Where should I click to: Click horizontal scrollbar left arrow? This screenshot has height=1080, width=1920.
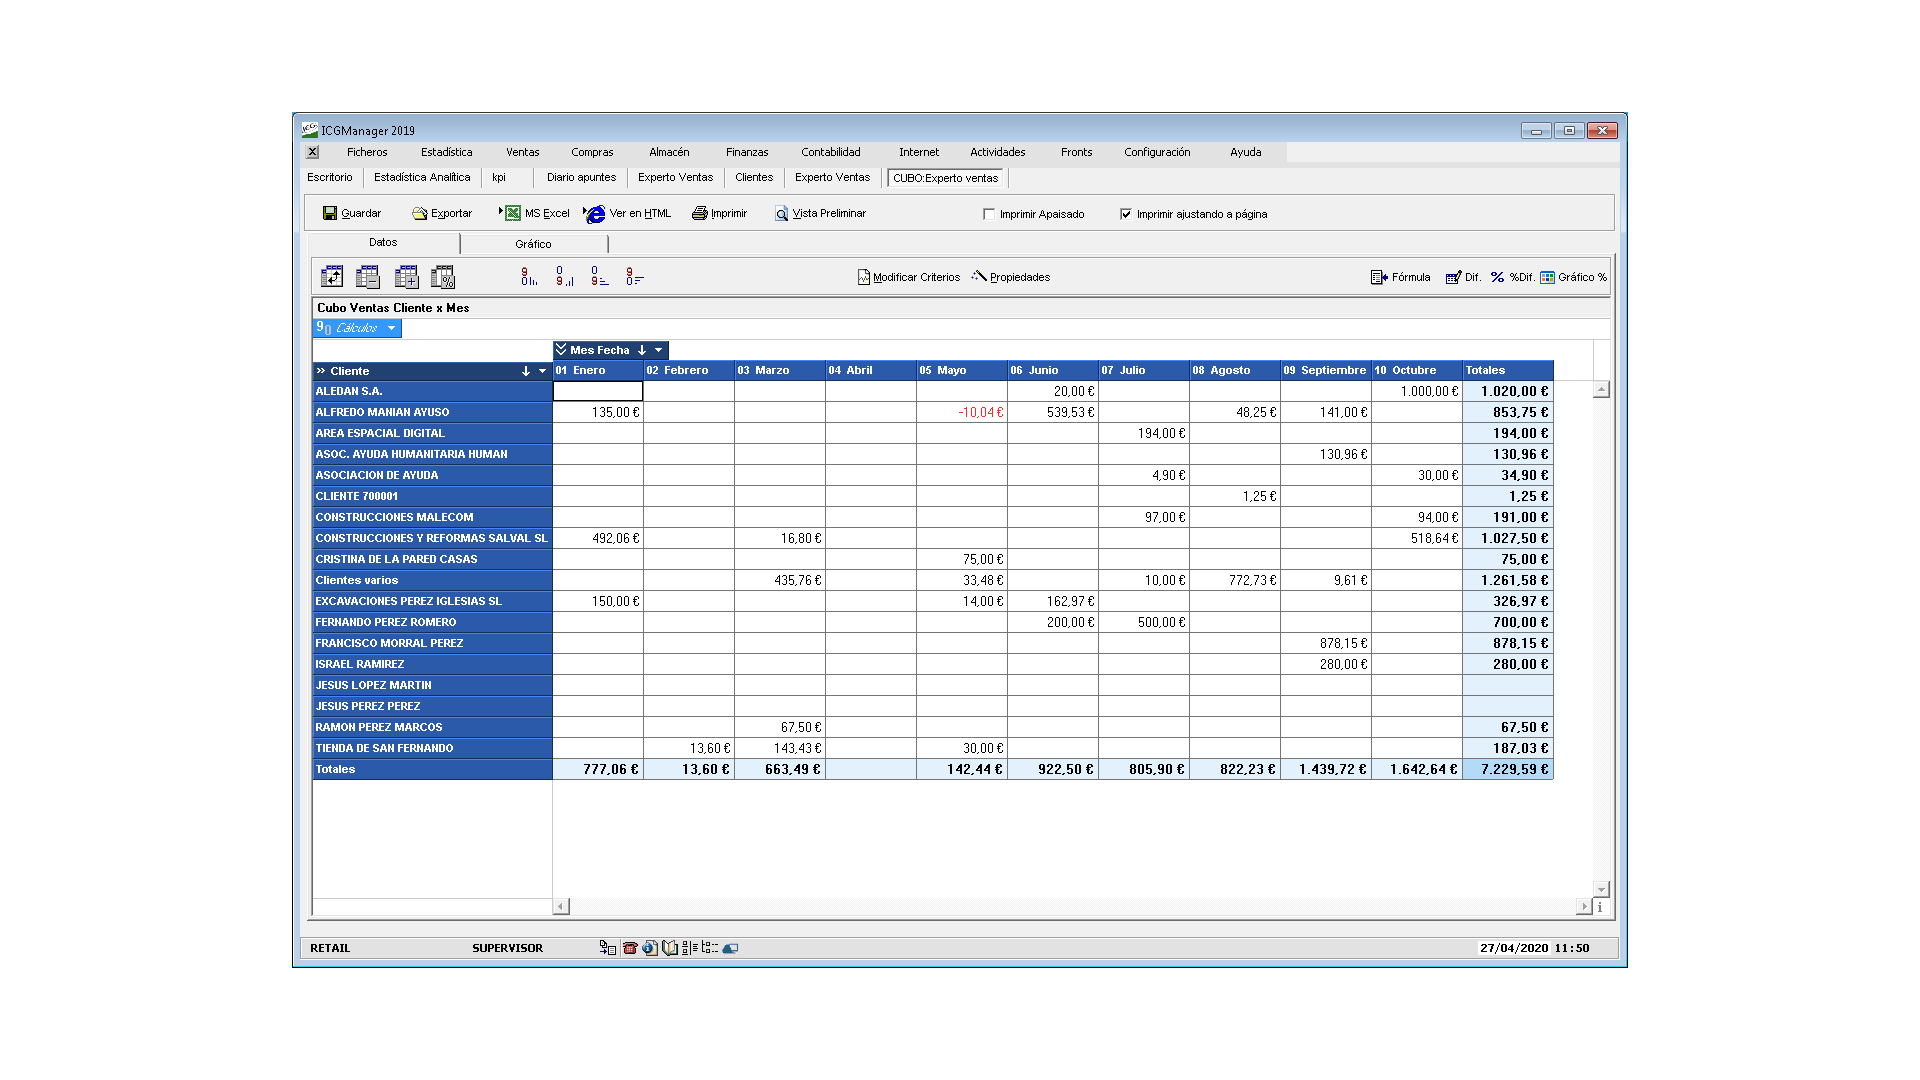point(561,906)
